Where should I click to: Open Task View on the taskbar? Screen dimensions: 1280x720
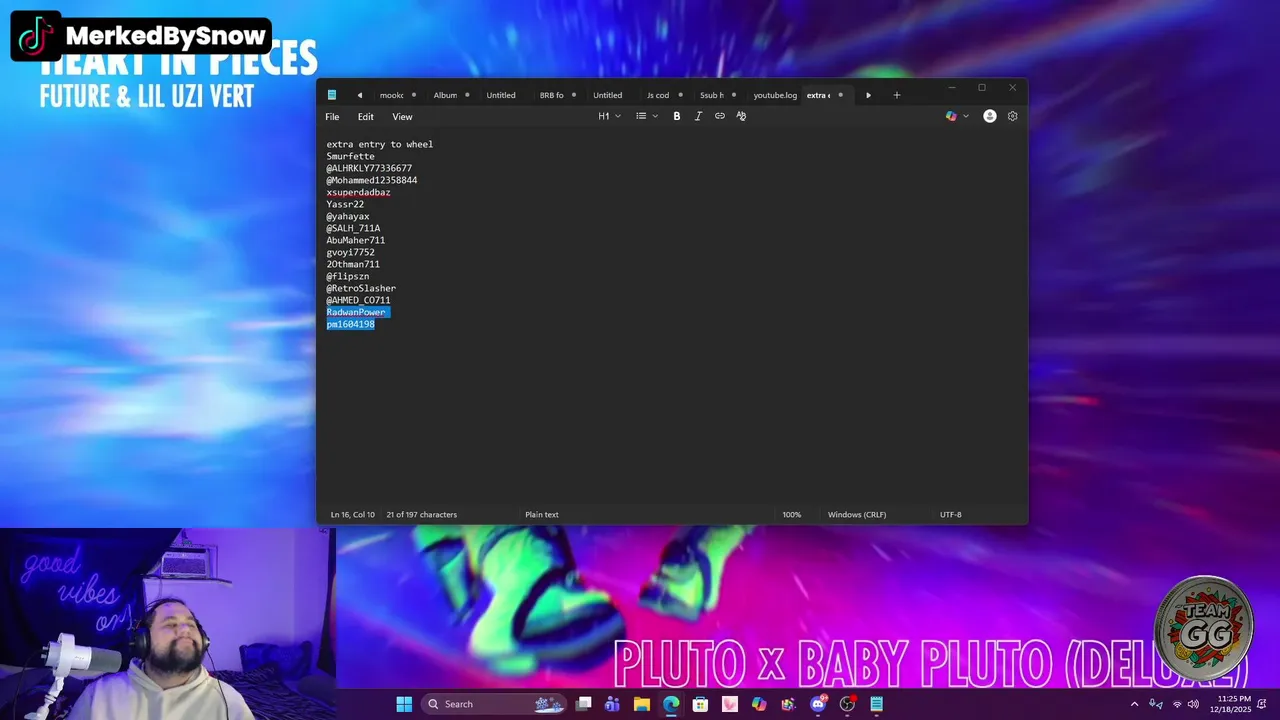[x=584, y=704]
